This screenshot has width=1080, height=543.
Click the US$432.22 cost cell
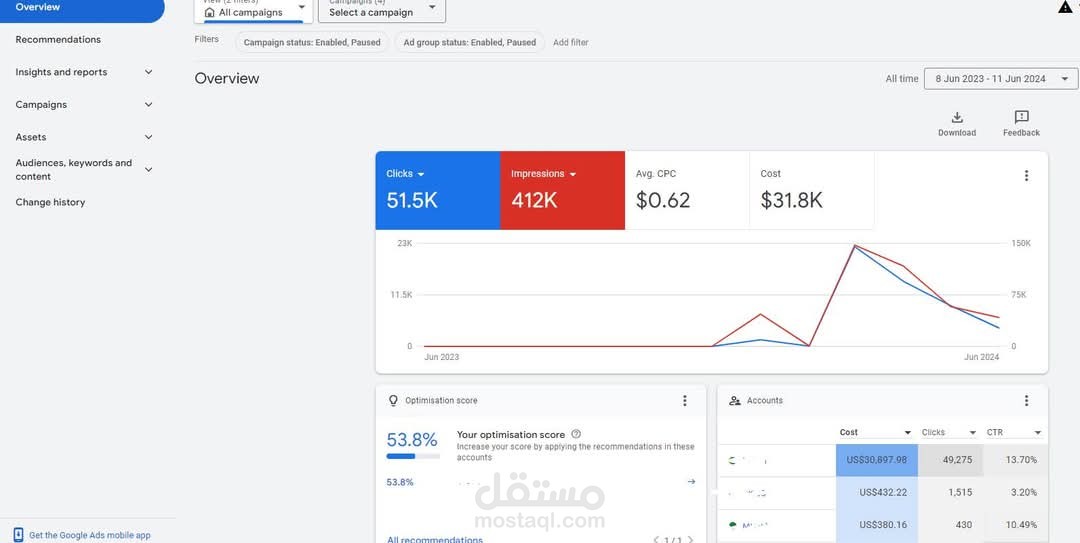pyautogui.click(x=877, y=492)
